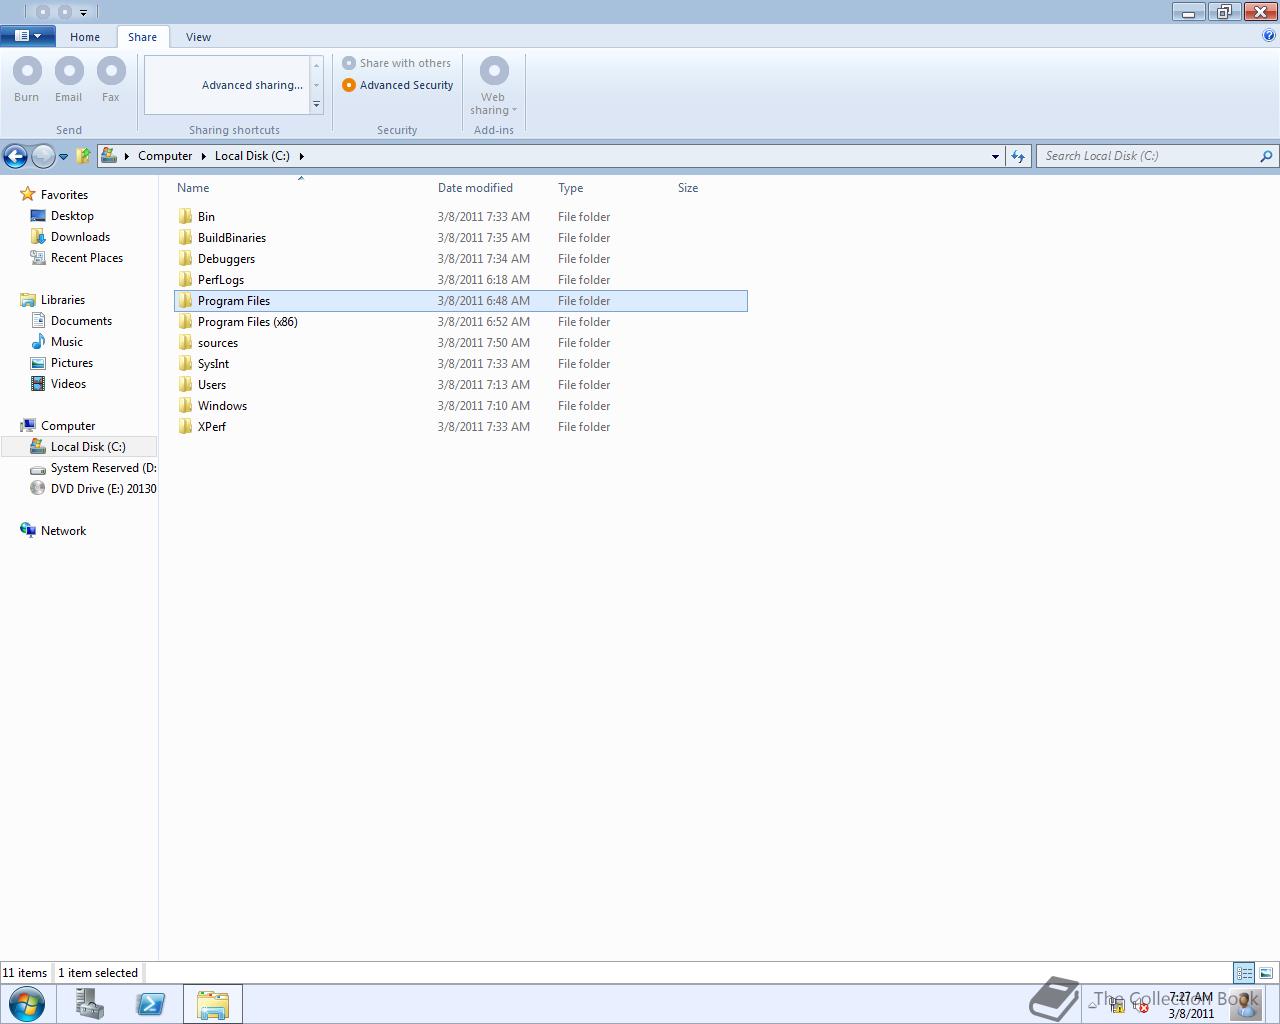Go up one level with the Up folder icon

pos(84,156)
